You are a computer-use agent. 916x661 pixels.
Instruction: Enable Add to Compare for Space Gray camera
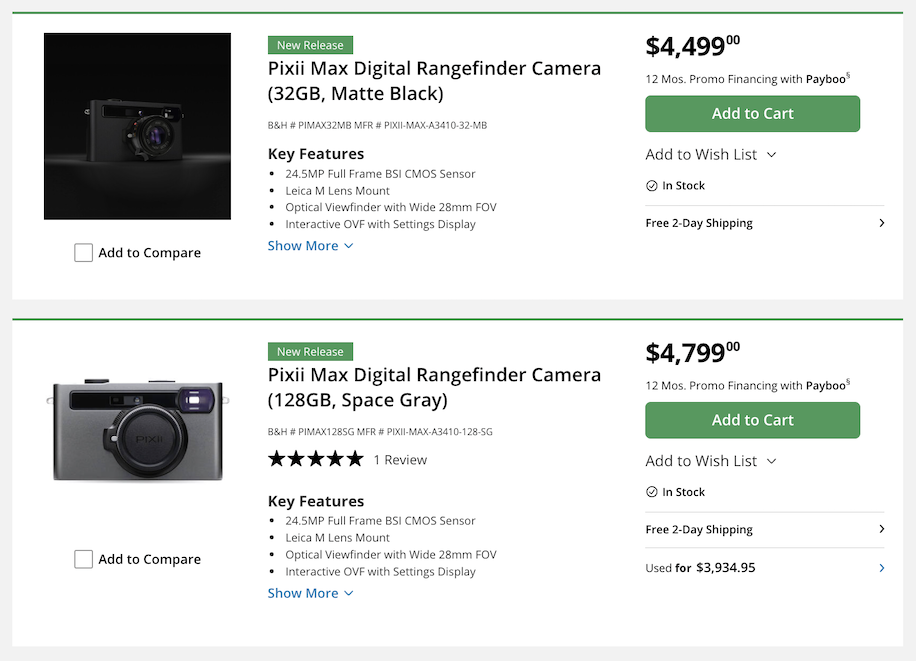coord(84,558)
